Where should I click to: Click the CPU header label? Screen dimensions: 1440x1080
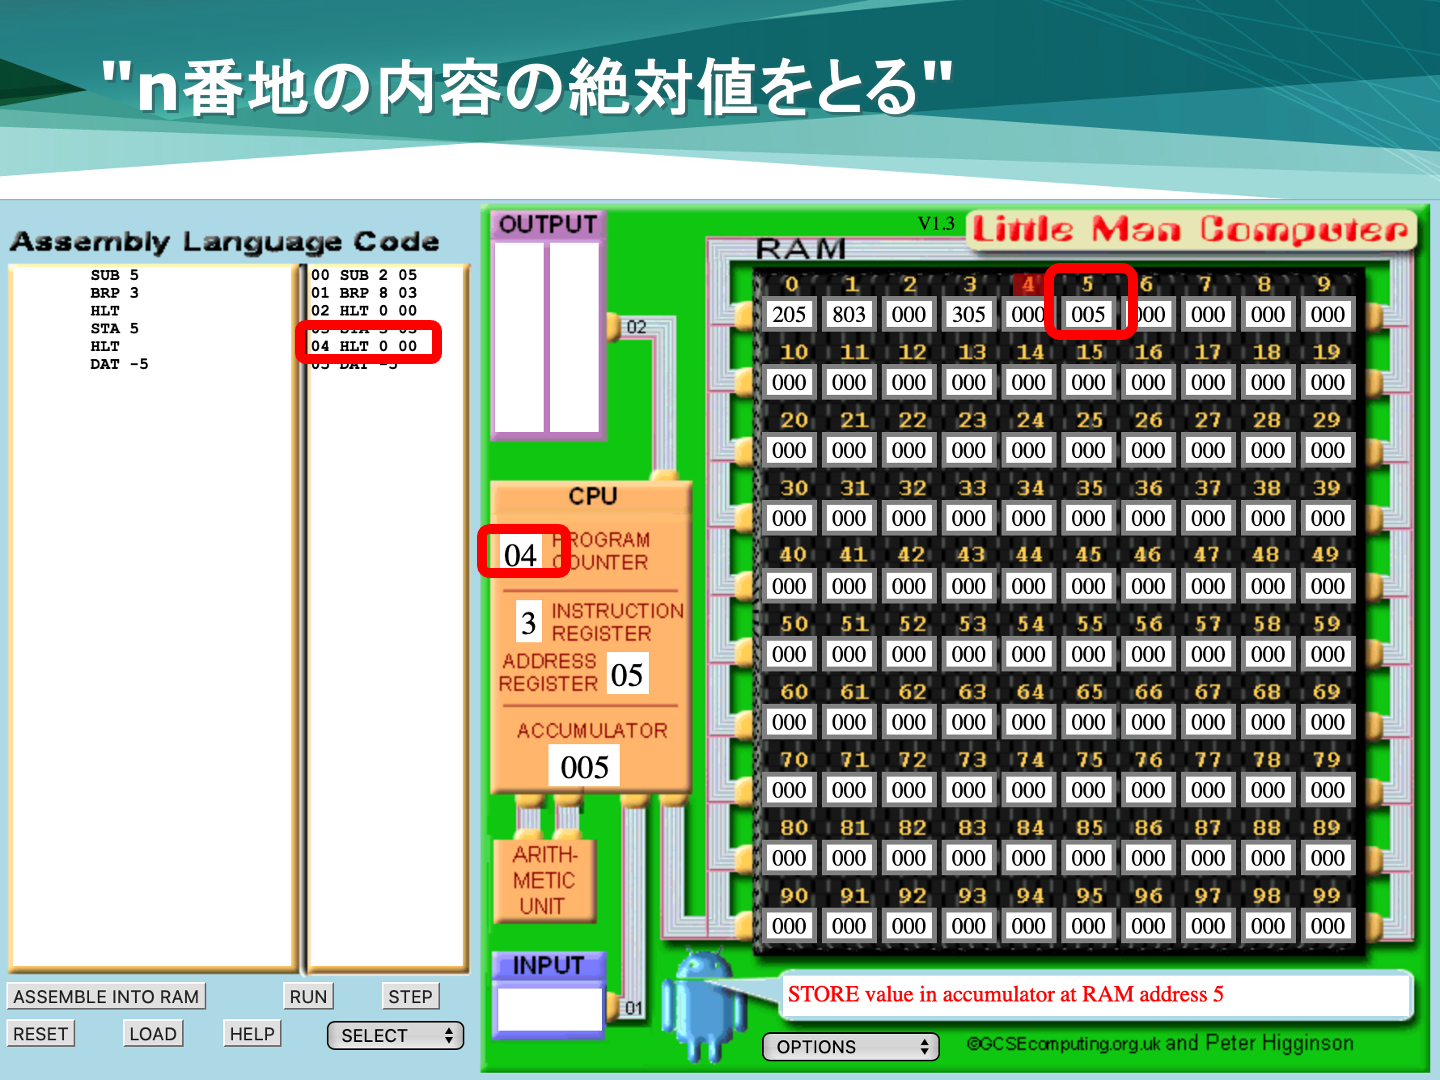coord(592,496)
